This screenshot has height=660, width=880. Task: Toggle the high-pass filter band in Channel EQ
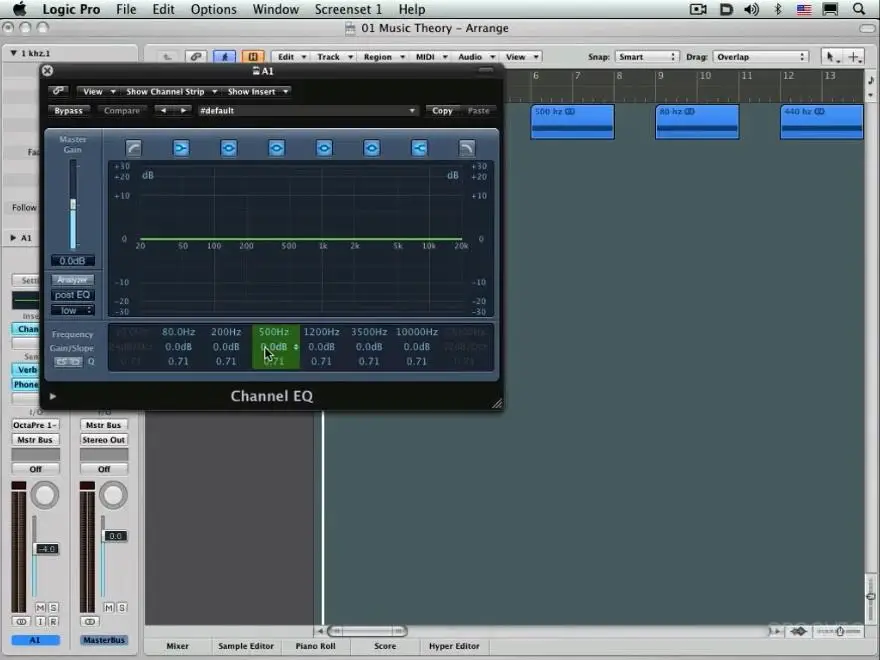133,148
